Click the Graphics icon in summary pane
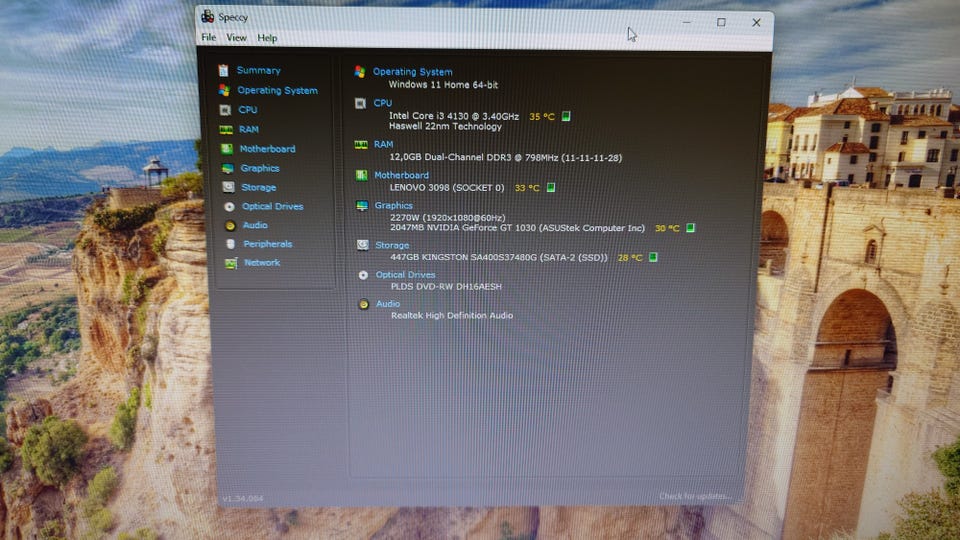960x540 pixels. pos(362,206)
